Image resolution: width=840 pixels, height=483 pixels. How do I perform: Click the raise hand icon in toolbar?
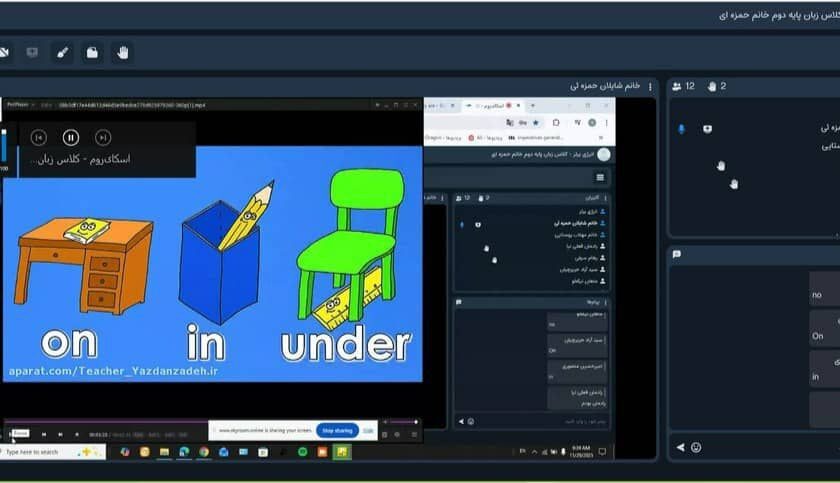pos(122,52)
